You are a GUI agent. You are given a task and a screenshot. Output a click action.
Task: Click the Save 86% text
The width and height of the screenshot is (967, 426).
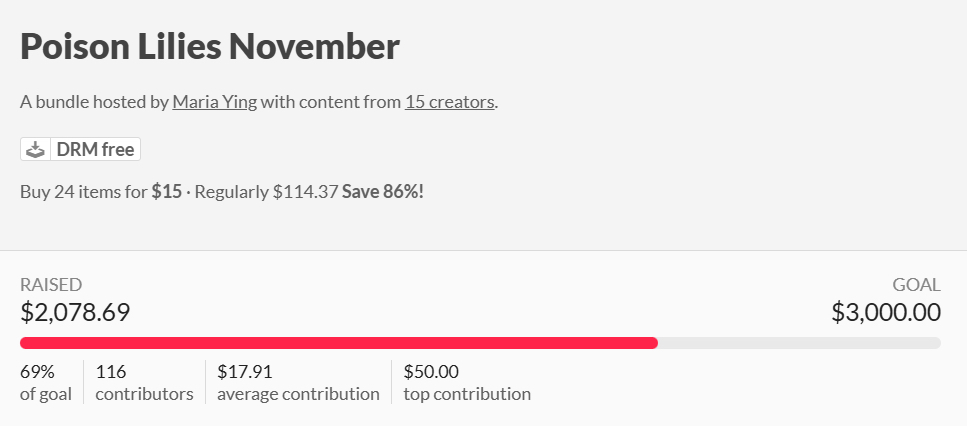click(x=382, y=191)
